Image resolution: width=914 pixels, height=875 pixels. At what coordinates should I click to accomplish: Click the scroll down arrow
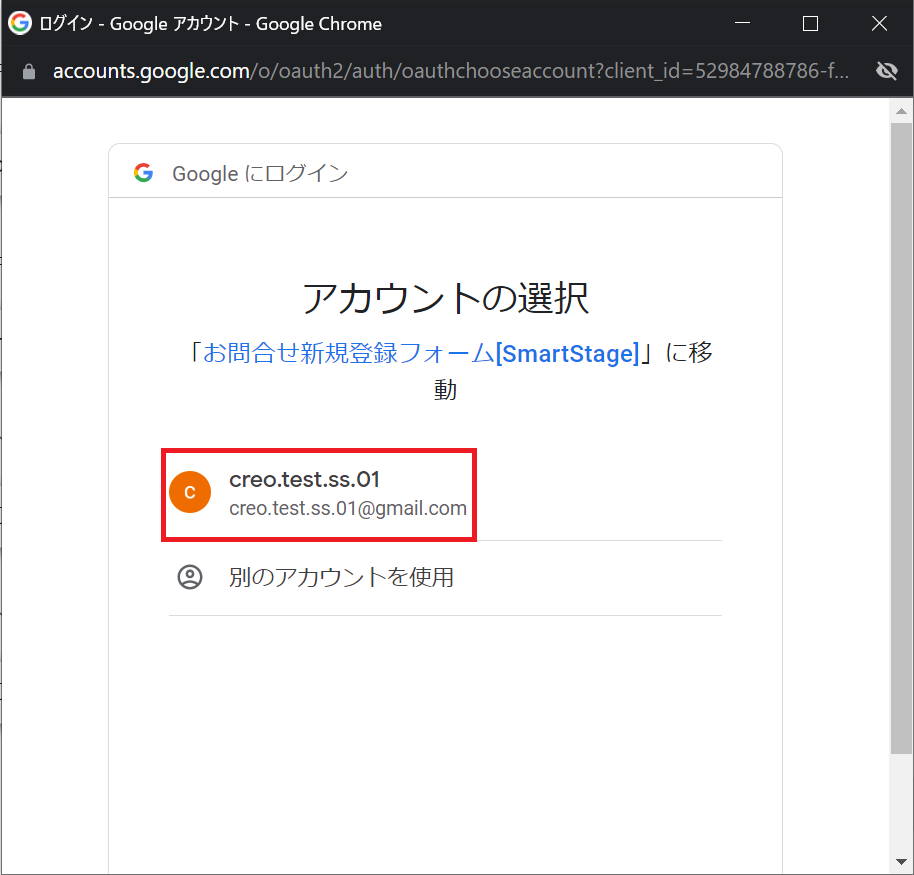click(901, 862)
